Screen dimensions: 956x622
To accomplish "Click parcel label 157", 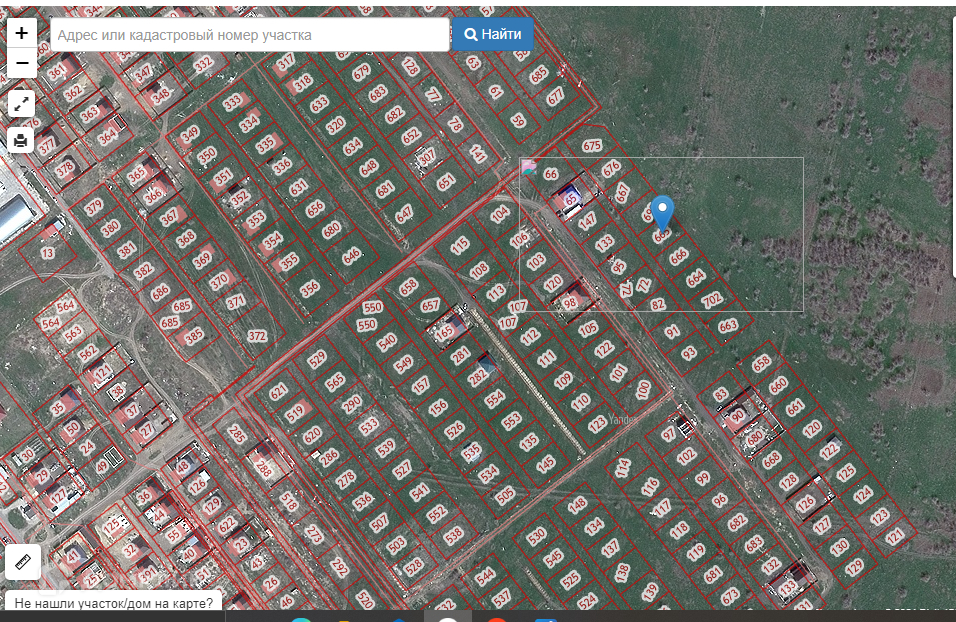I will tap(421, 385).
